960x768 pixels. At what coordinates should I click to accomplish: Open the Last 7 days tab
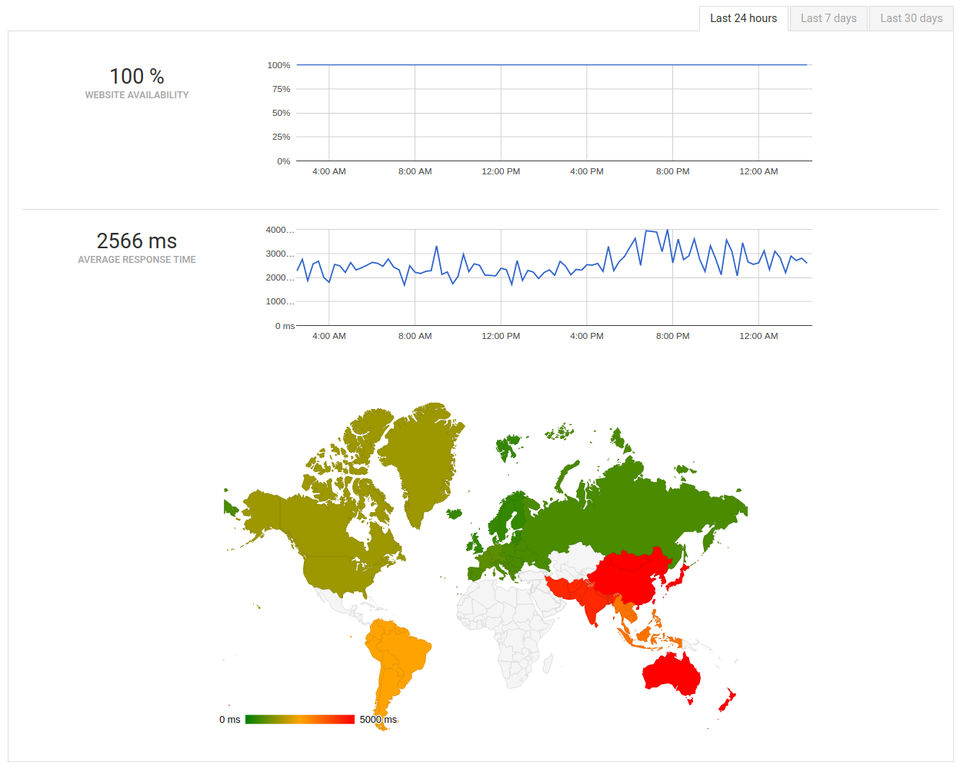tap(828, 18)
